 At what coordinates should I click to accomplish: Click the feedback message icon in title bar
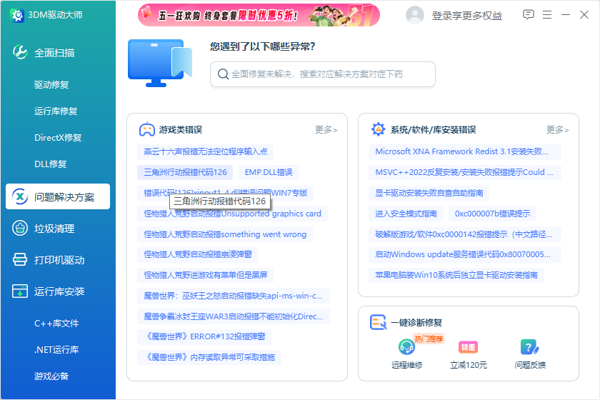click(528, 14)
